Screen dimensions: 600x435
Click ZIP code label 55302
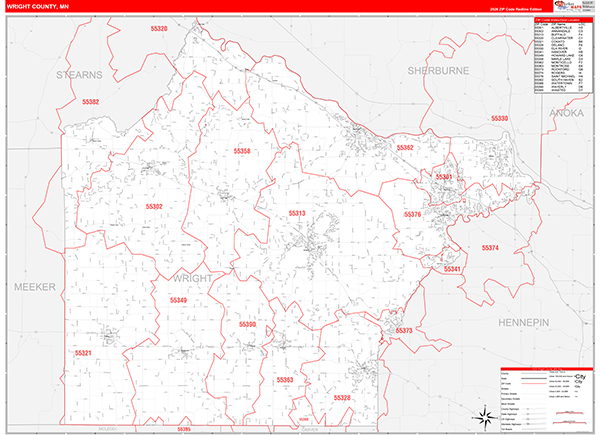154,207
